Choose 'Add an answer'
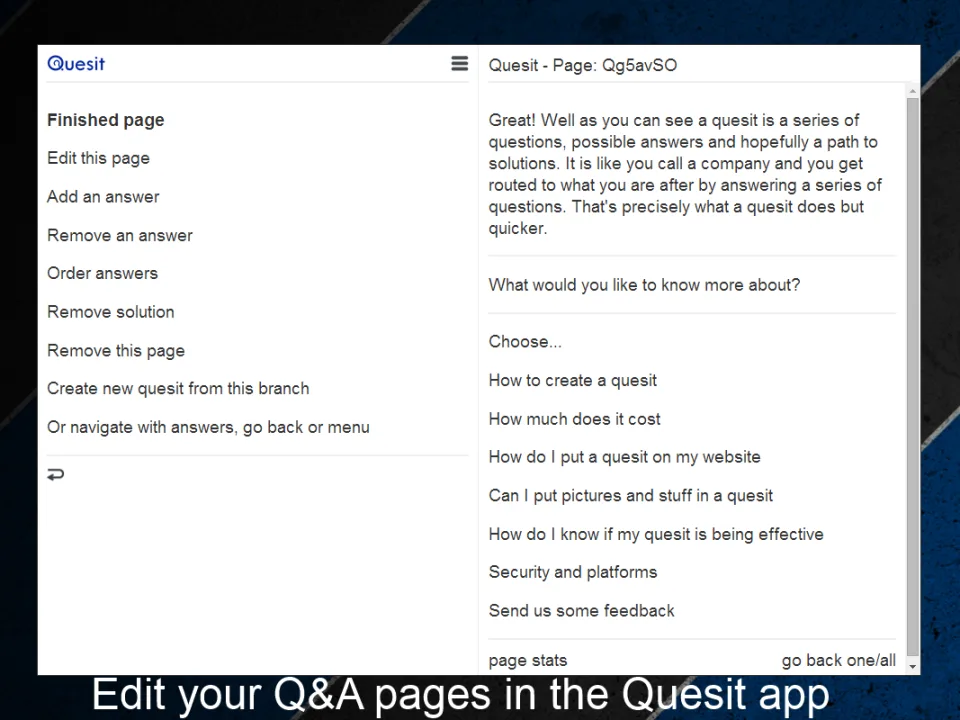Screen dimensions: 960x720 103,197
